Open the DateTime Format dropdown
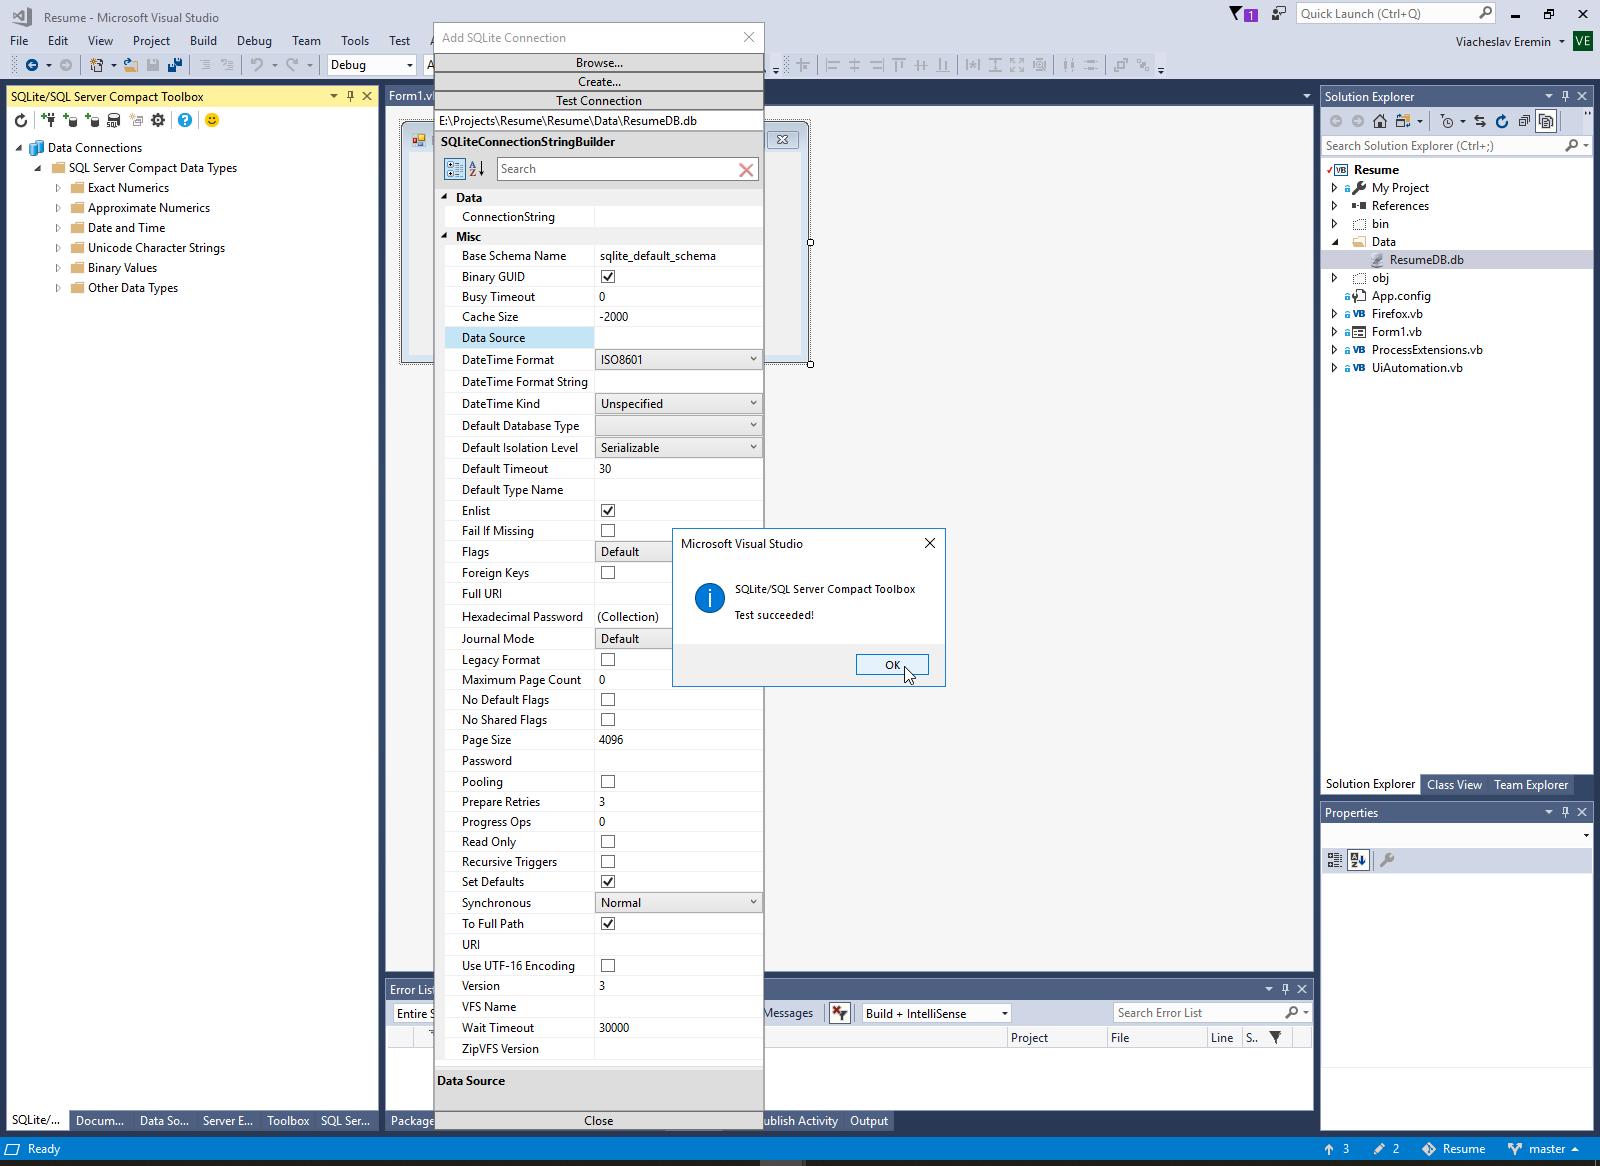This screenshot has width=1600, height=1166. [x=679, y=360]
